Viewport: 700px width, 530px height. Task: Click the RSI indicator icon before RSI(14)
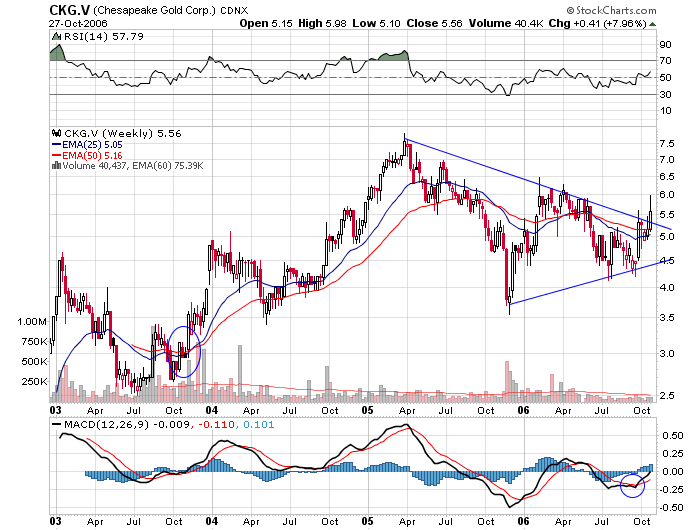tap(56, 36)
